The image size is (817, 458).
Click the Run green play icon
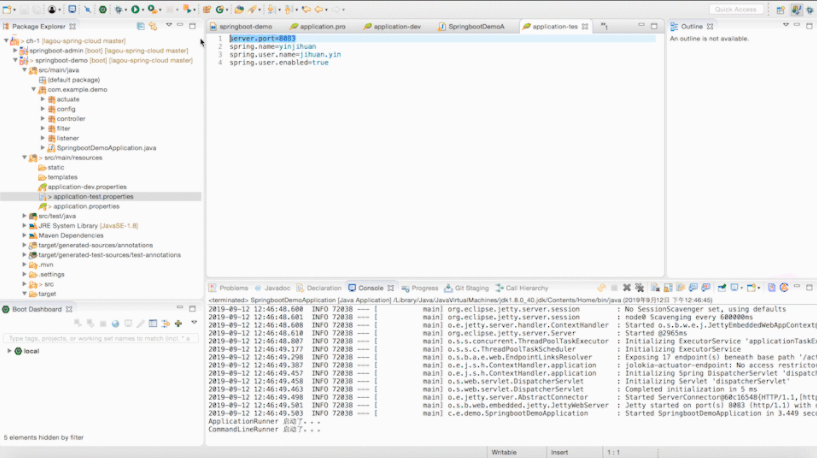click(x=135, y=9)
